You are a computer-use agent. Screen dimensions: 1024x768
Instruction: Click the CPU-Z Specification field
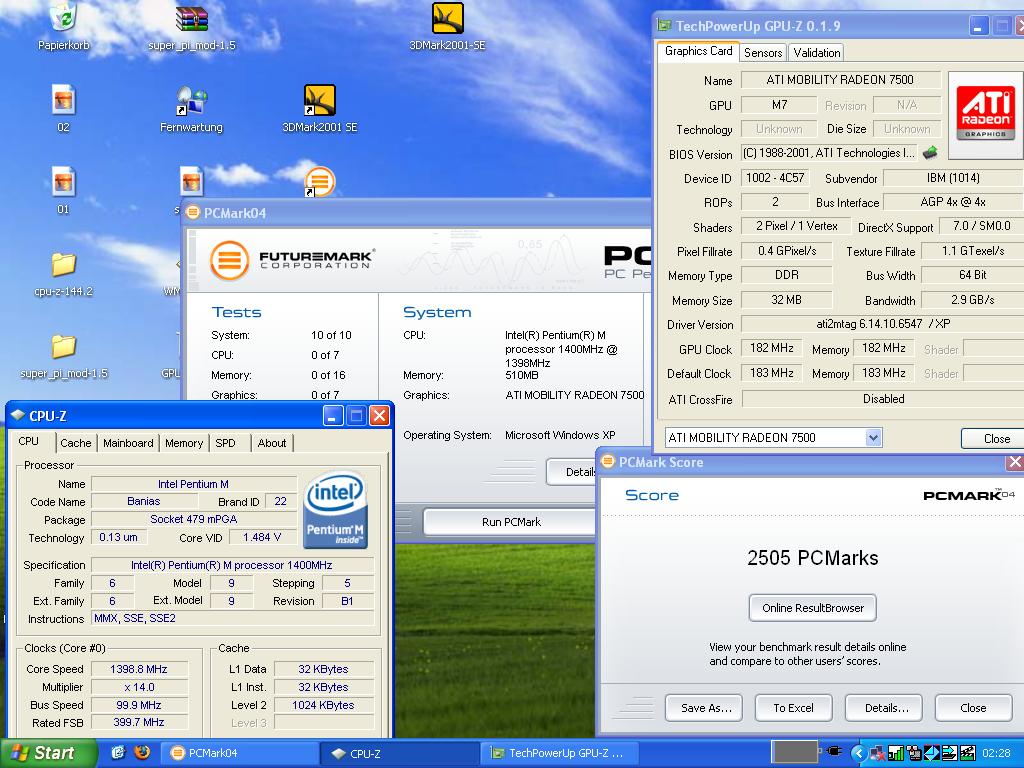click(232, 565)
